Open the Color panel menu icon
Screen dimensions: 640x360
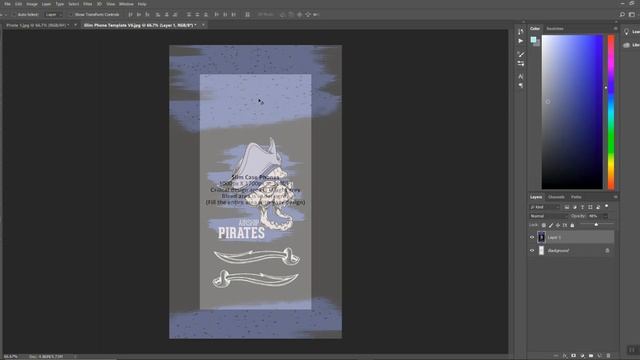616,29
